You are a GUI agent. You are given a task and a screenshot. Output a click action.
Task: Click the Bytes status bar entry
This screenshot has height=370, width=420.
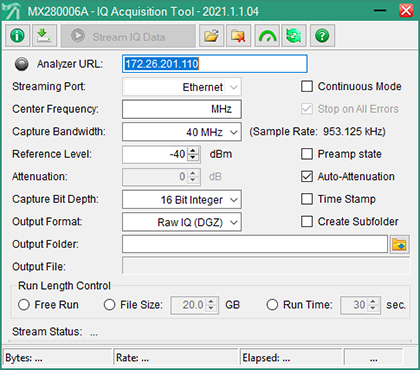[x=57, y=358]
